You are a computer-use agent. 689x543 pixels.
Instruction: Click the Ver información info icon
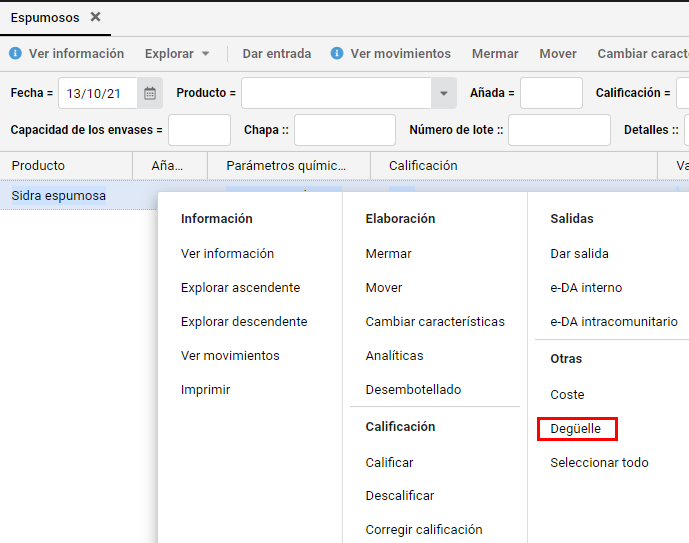point(15,53)
